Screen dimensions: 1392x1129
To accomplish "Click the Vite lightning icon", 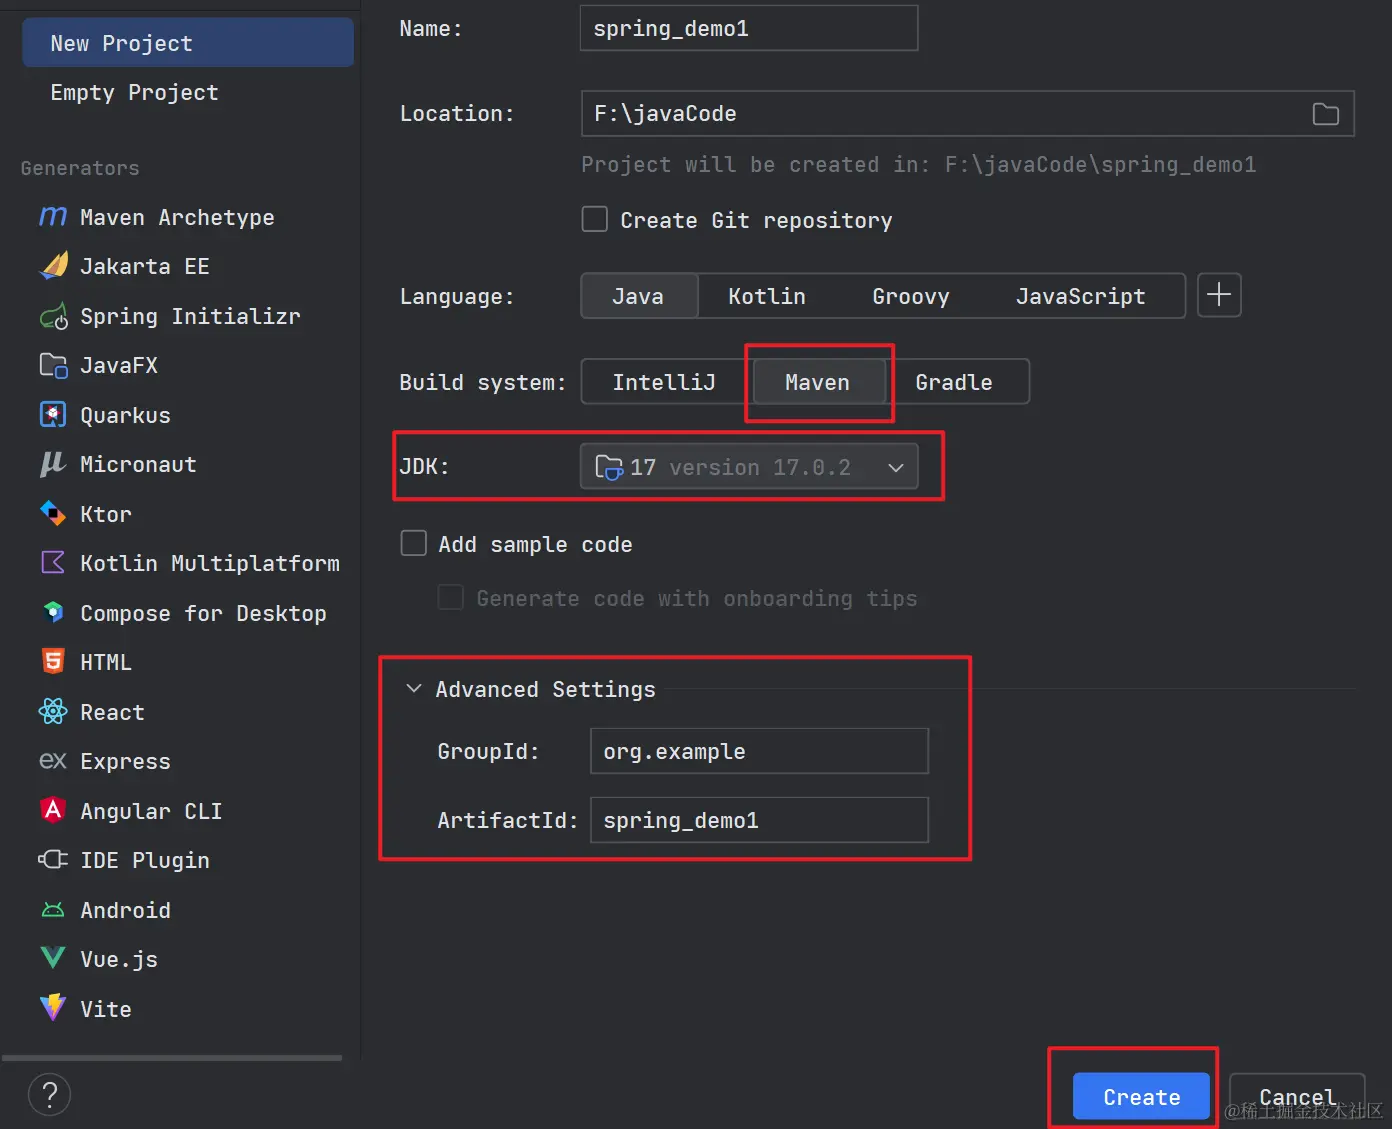I will pos(53,1008).
